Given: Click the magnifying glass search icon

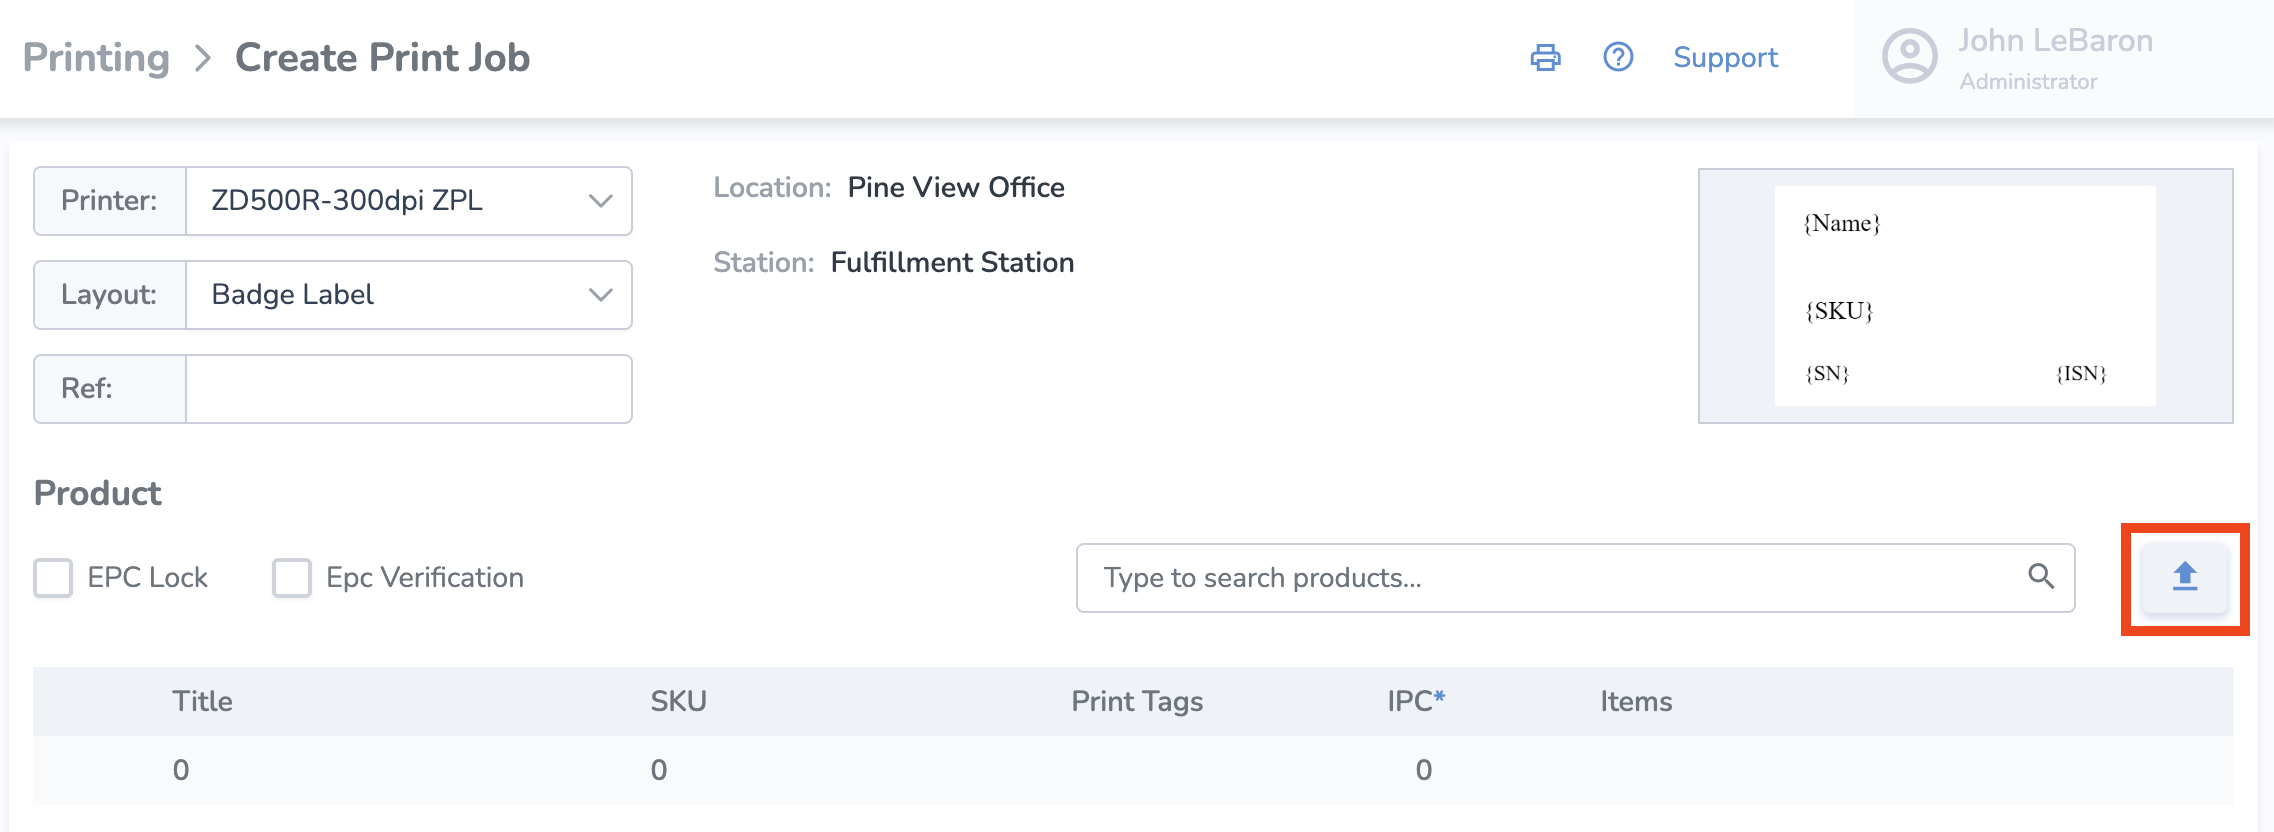Looking at the screenshot, I should [x=2041, y=577].
